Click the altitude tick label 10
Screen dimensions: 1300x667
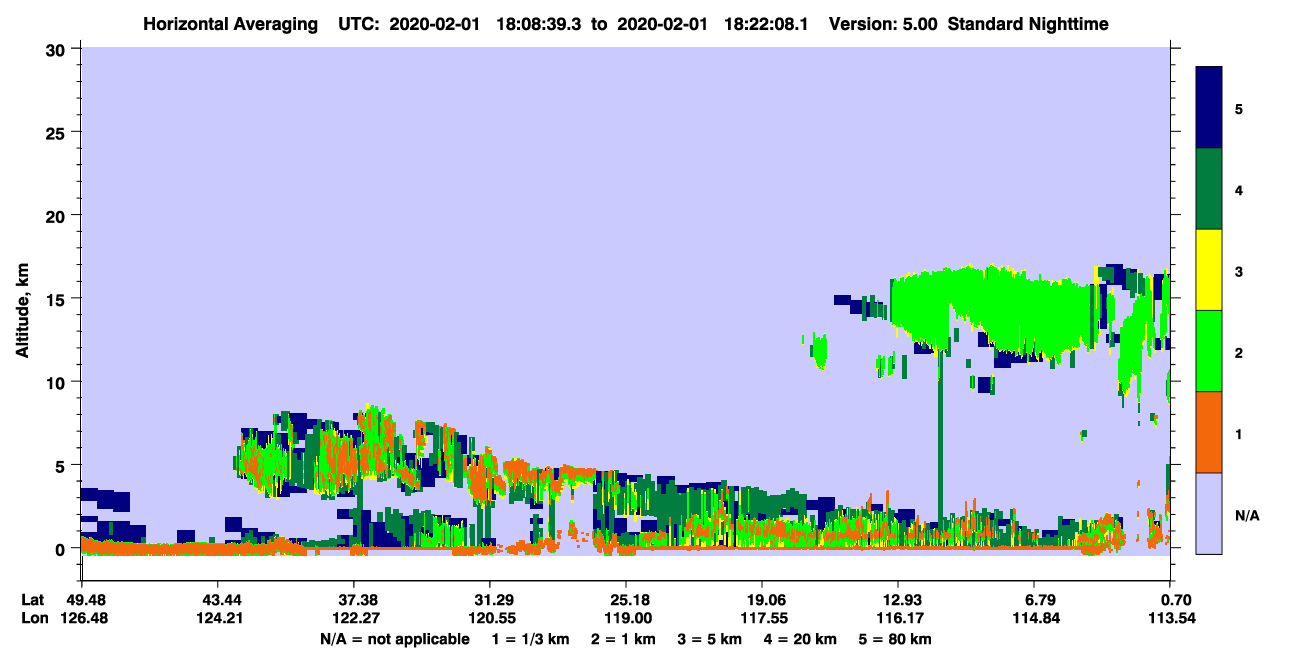click(57, 382)
